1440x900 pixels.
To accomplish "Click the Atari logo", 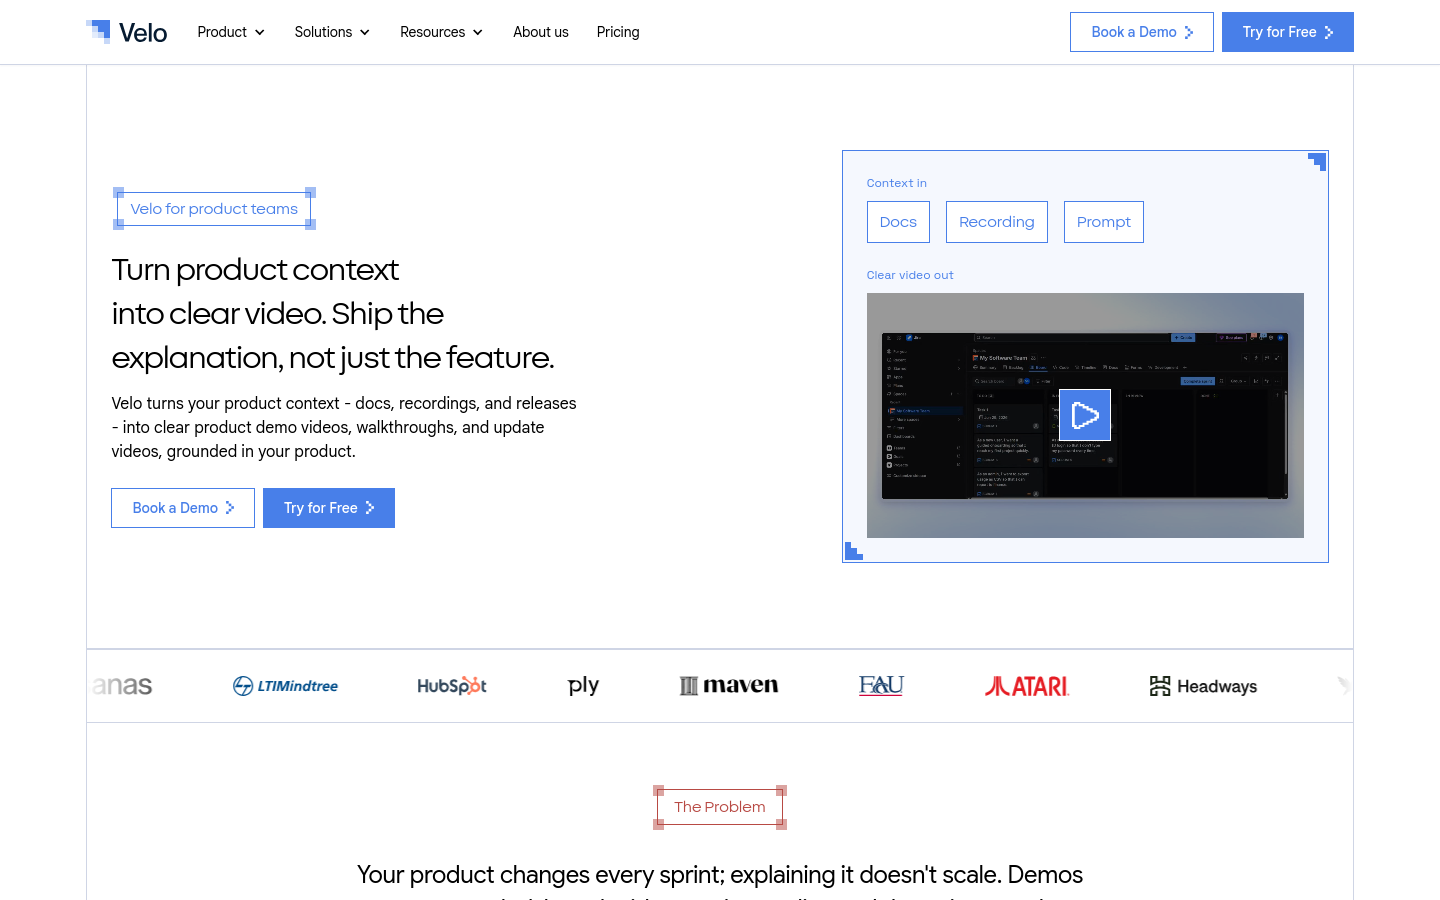I will tap(1027, 686).
